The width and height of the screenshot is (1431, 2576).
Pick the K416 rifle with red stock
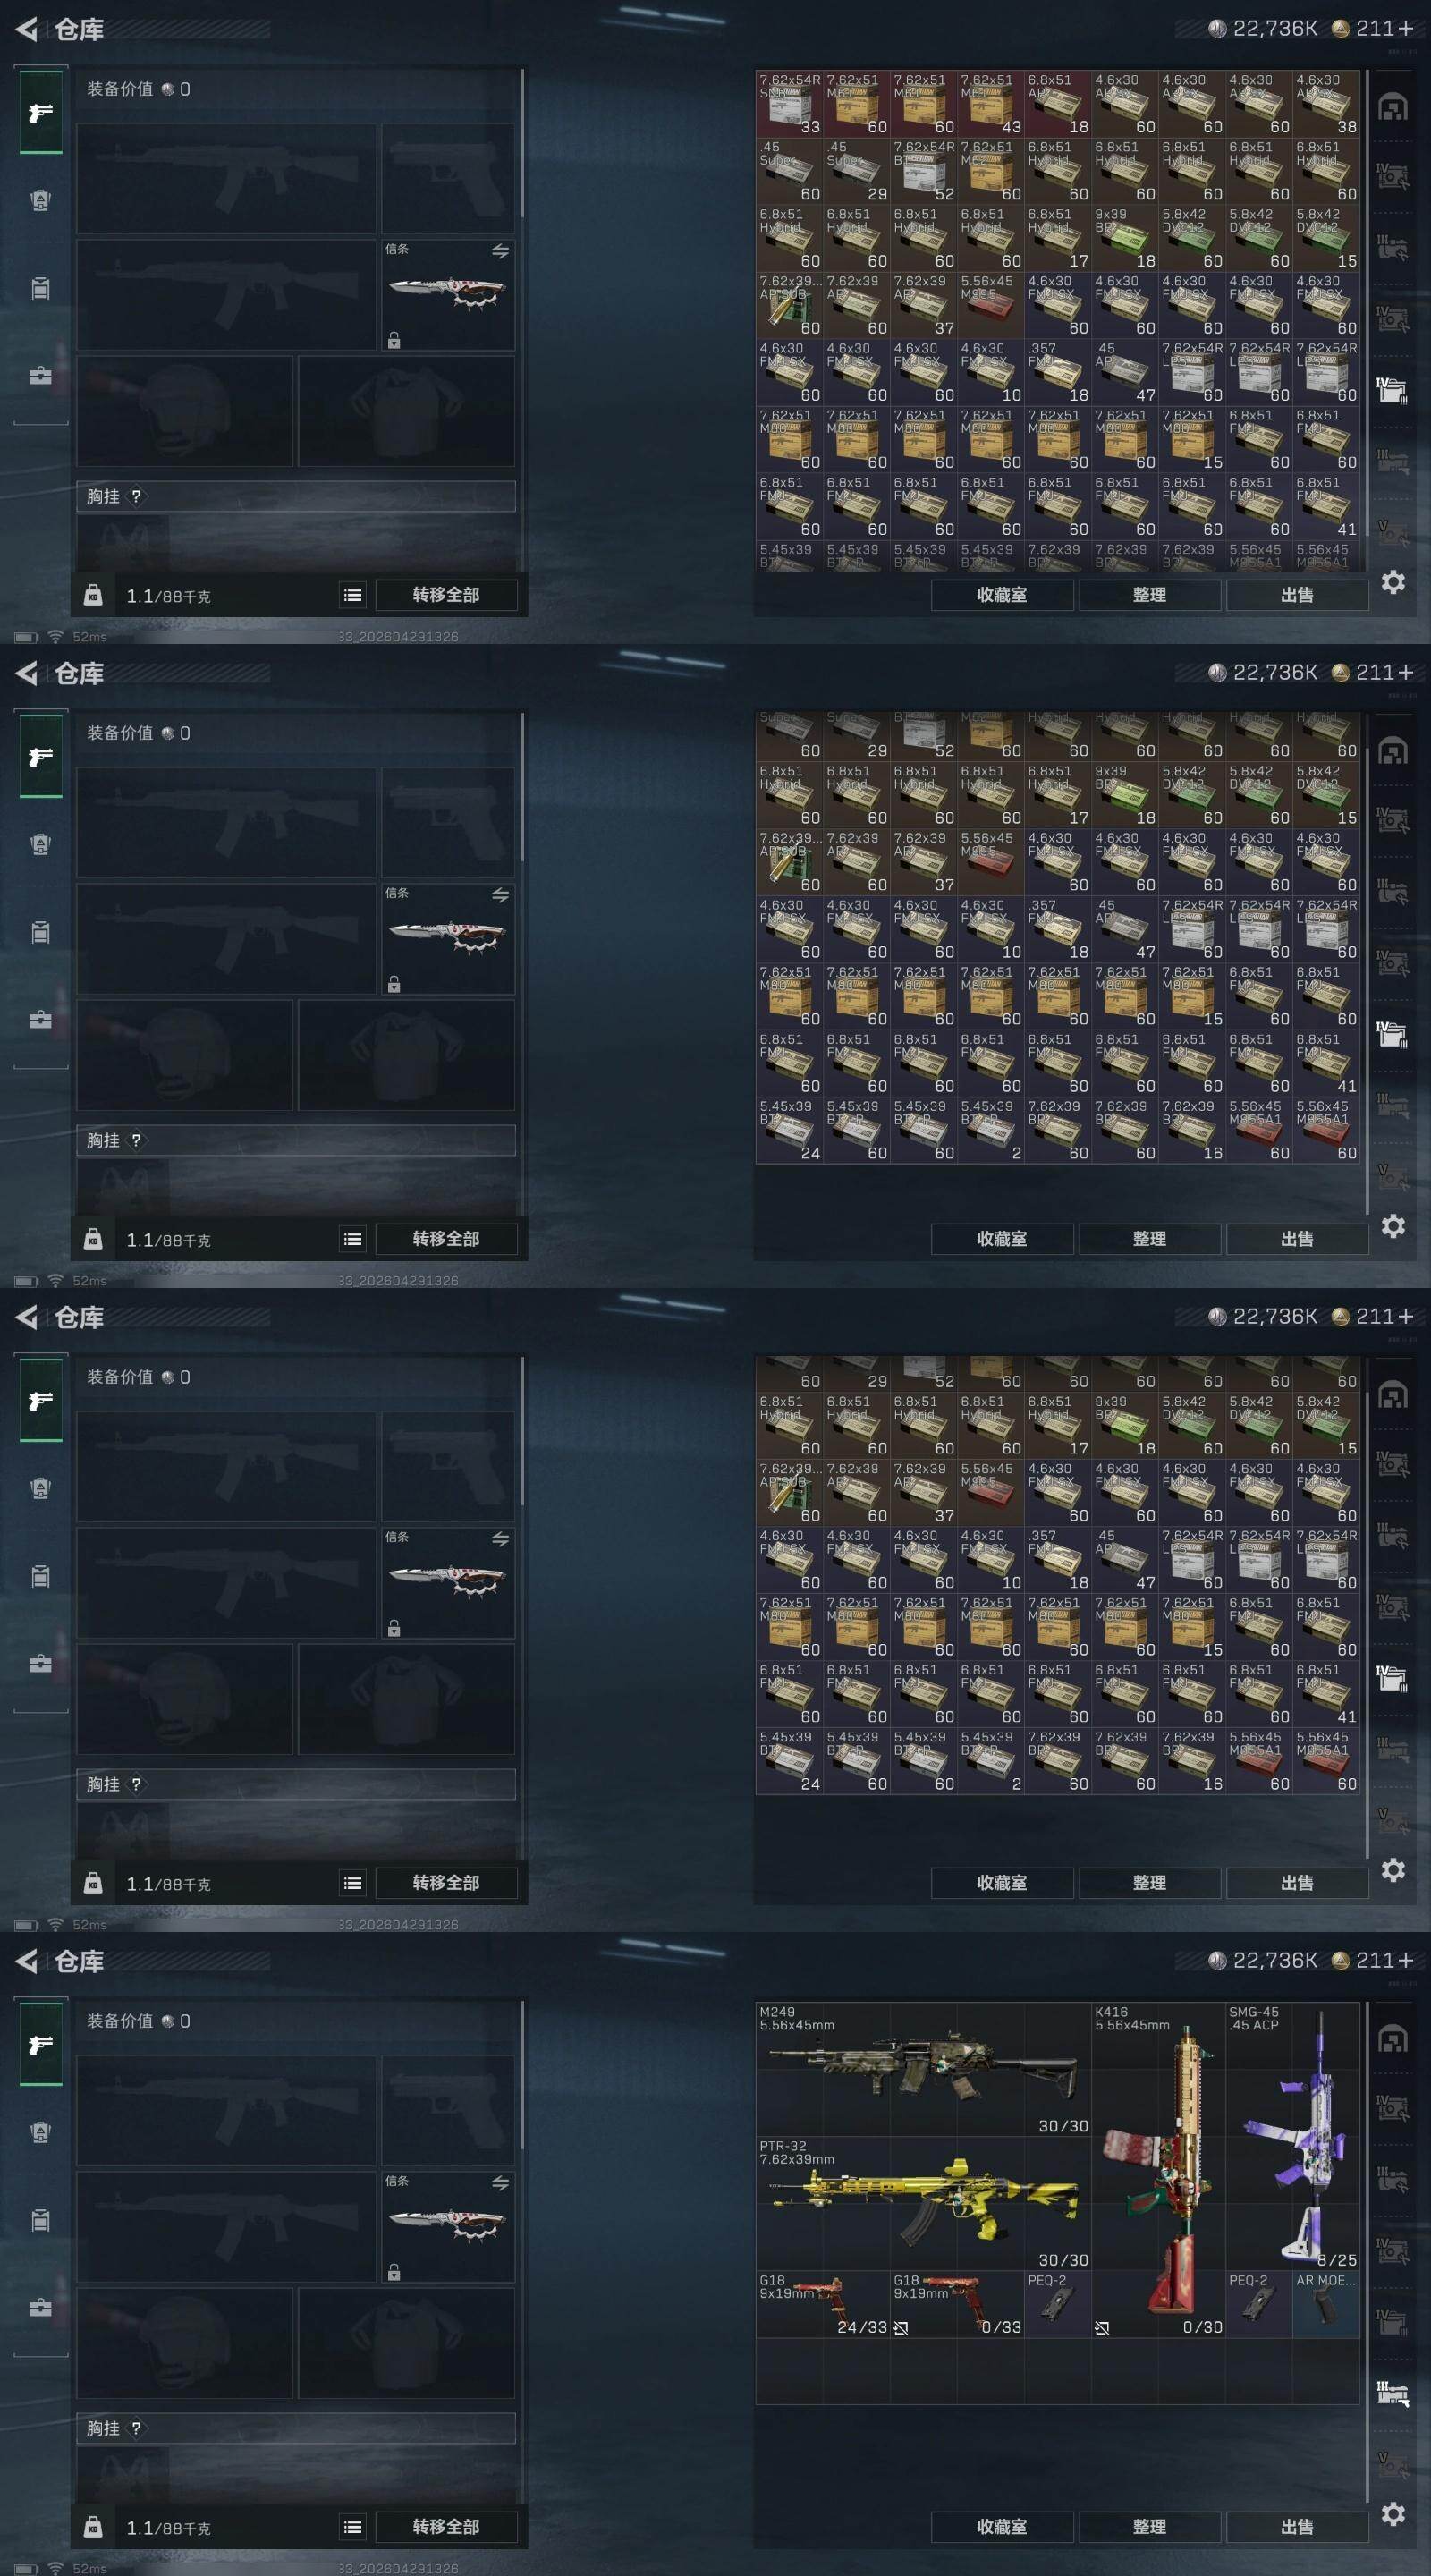pos(1158,2170)
